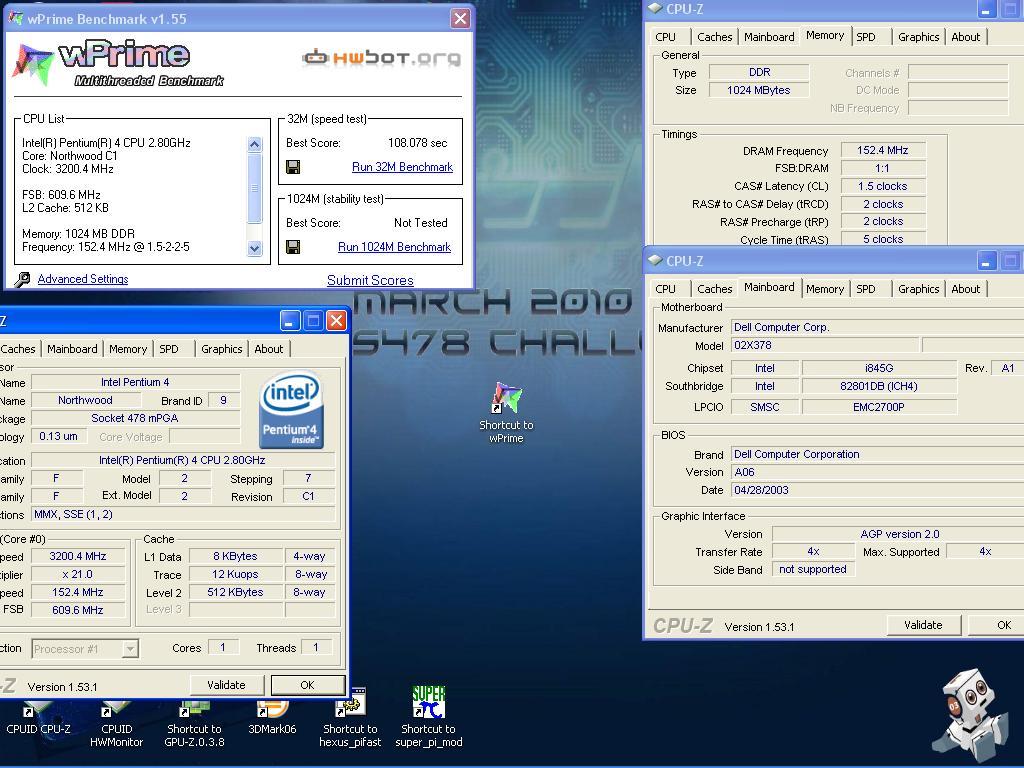This screenshot has width=1024, height=768.
Task: Click the 82801DB (ICH4) southbridge value
Action: (879, 386)
